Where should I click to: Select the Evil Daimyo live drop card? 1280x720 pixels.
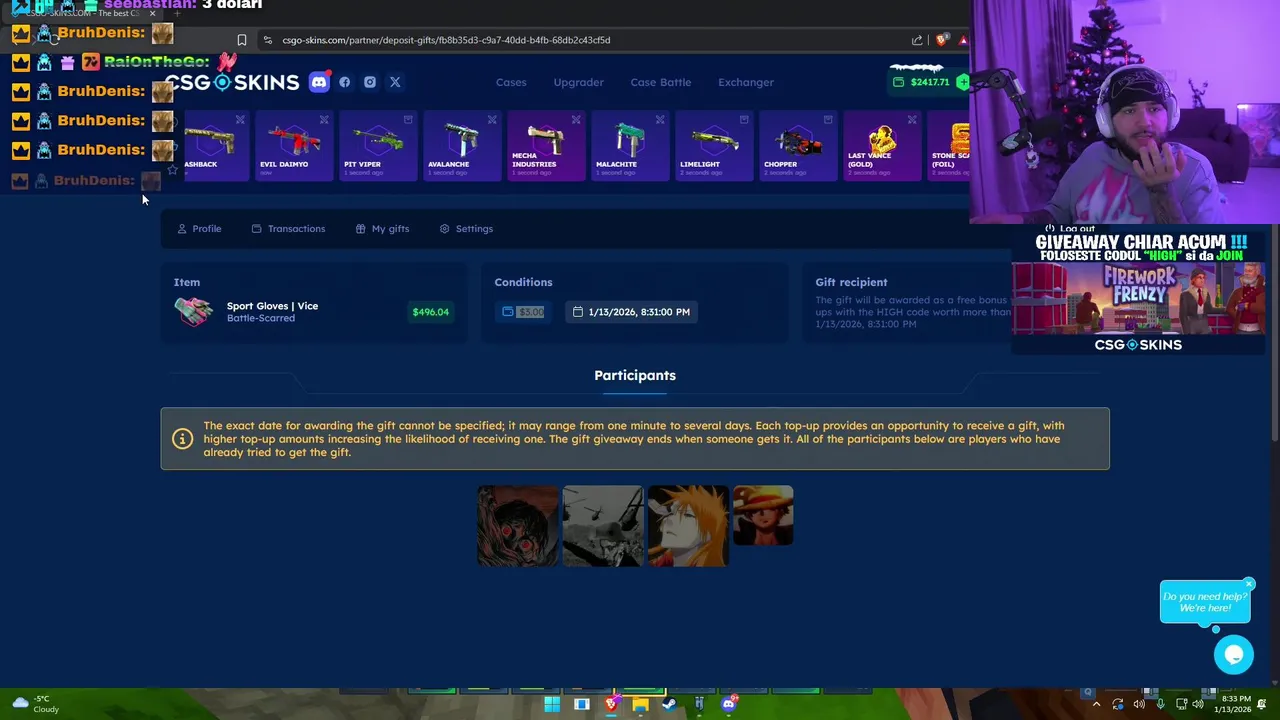coord(294,146)
